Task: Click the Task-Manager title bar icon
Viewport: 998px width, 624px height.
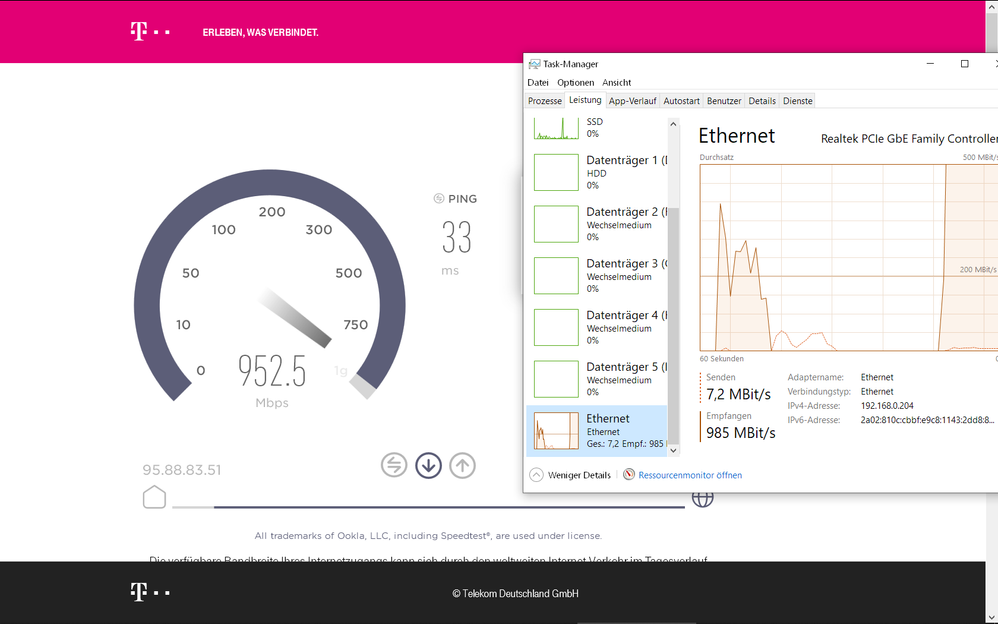Action: coord(534,64)
